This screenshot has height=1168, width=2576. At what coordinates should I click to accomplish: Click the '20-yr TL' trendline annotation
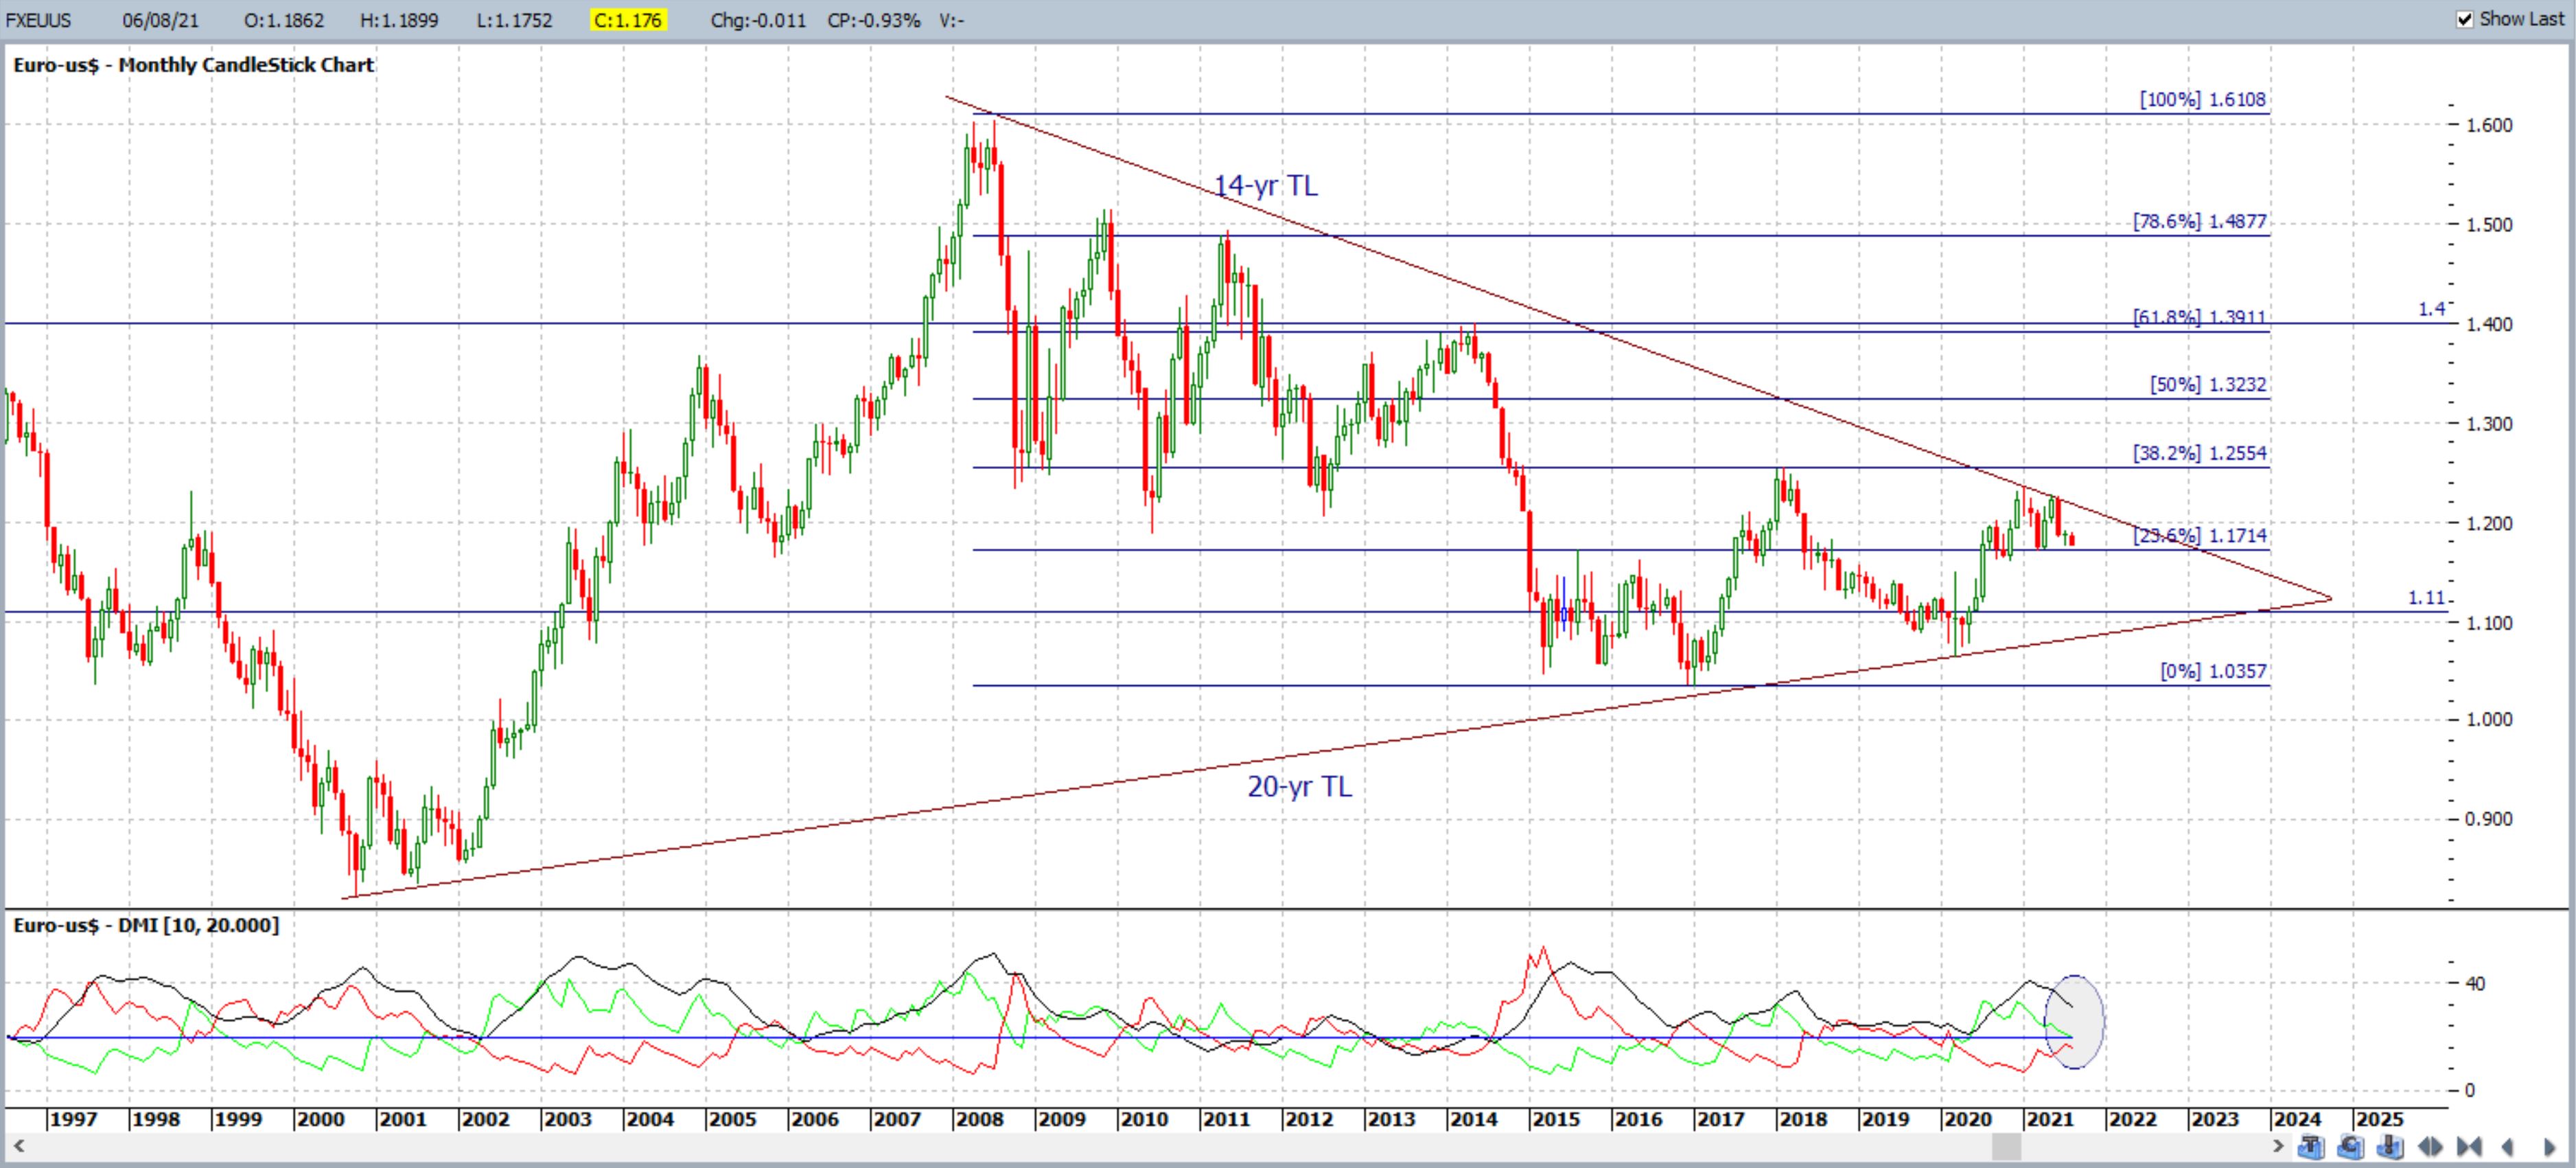[1299, 787]
